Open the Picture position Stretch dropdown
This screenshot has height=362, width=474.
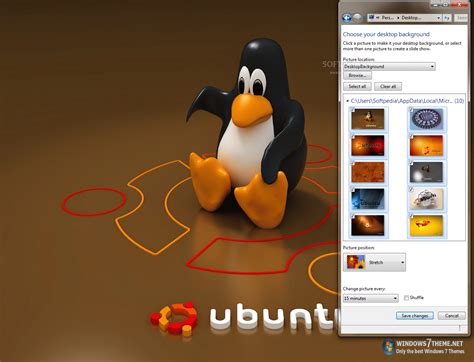coord(375,262)
